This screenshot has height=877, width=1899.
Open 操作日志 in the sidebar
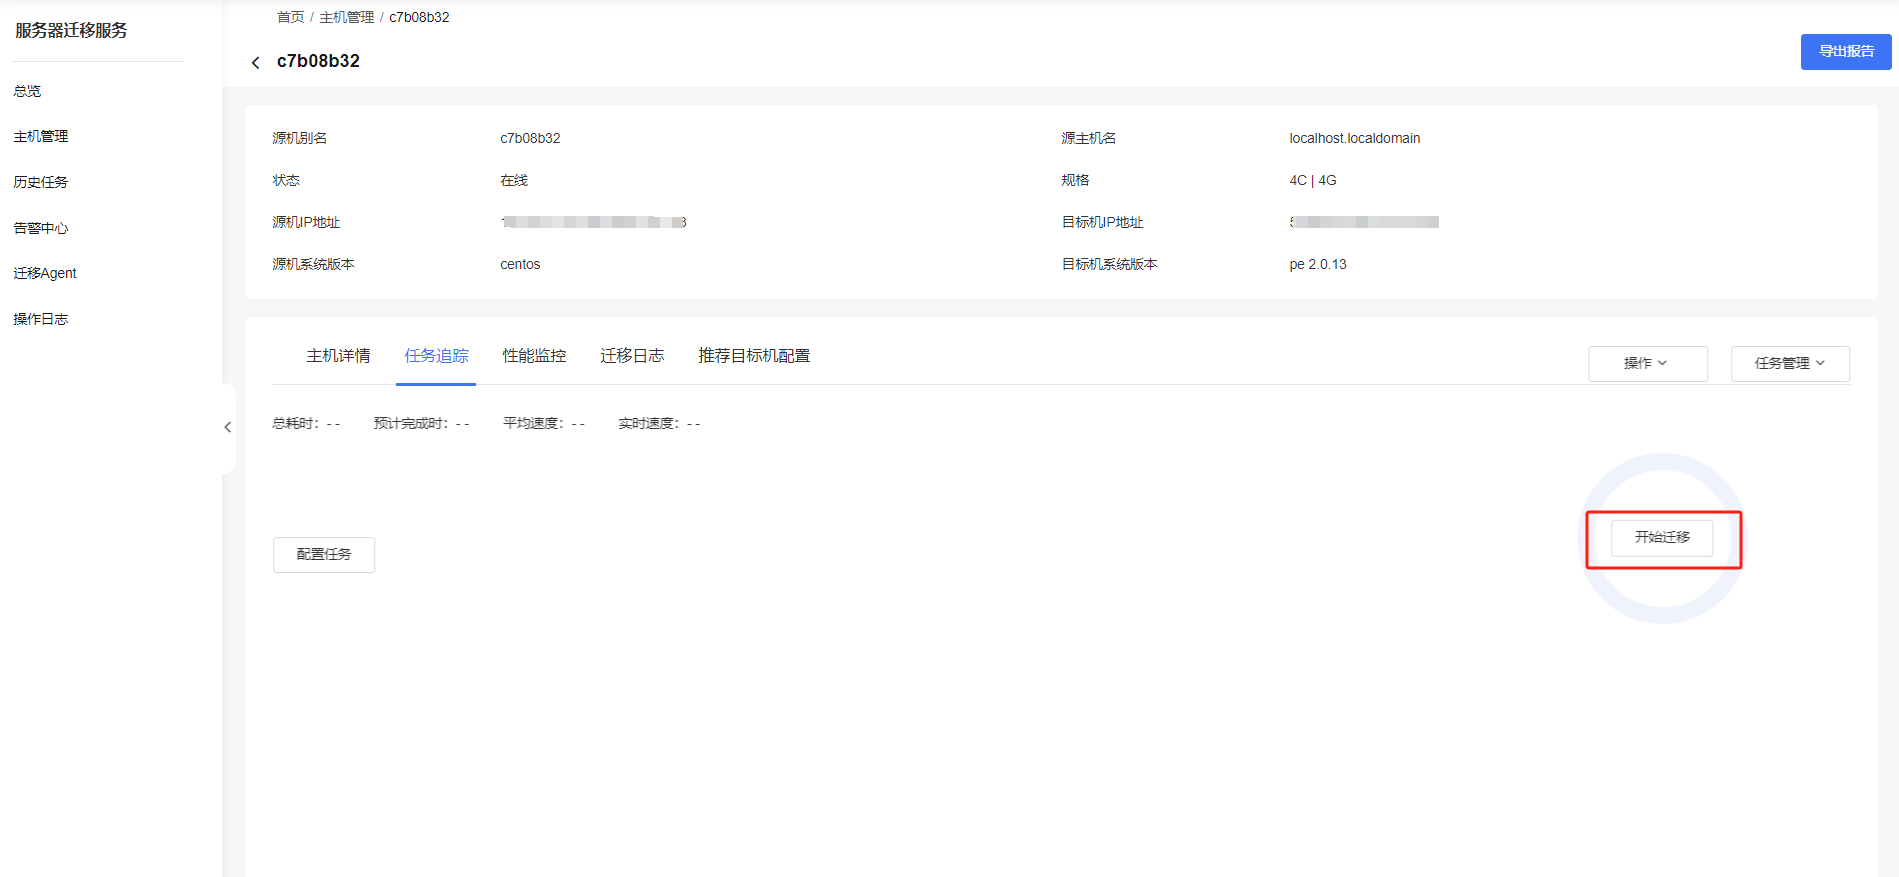[x=41, y=319]
